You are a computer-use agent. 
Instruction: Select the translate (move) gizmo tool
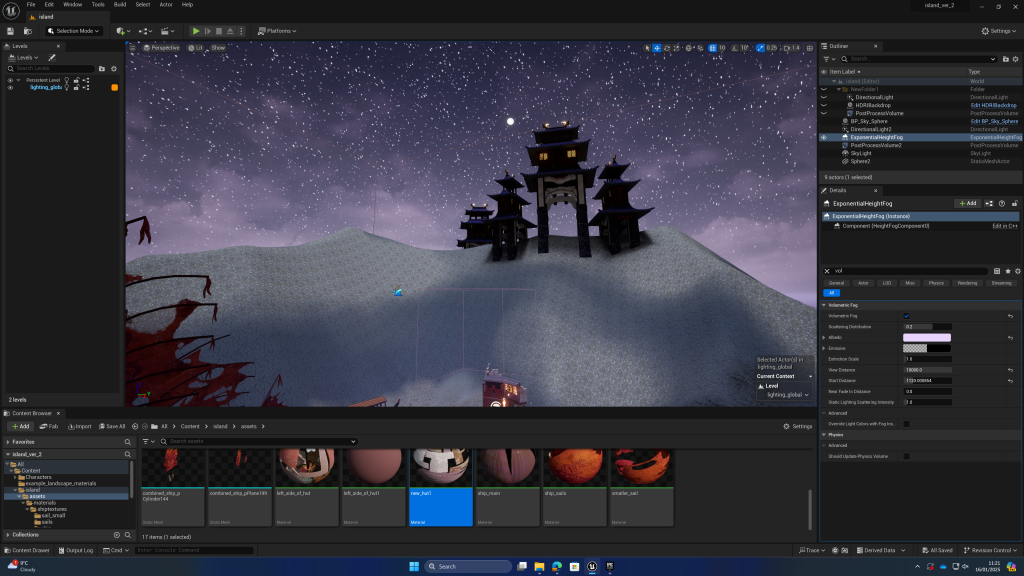coord(658,48)
